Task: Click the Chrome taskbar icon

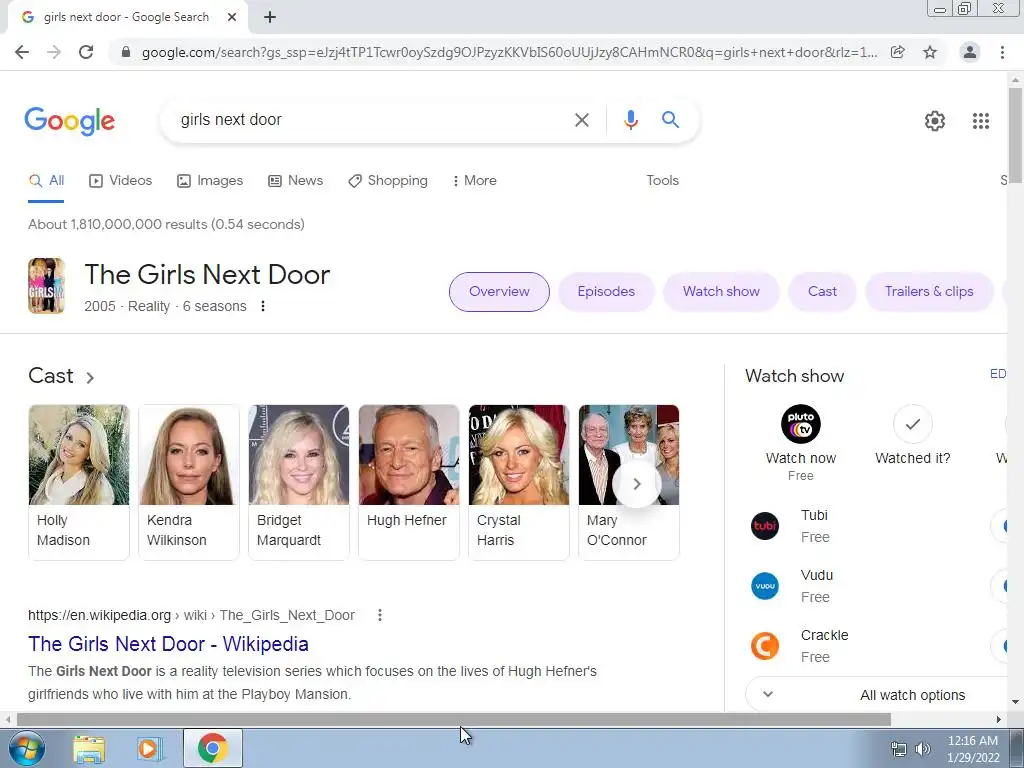Action: [x=212, y=748]
